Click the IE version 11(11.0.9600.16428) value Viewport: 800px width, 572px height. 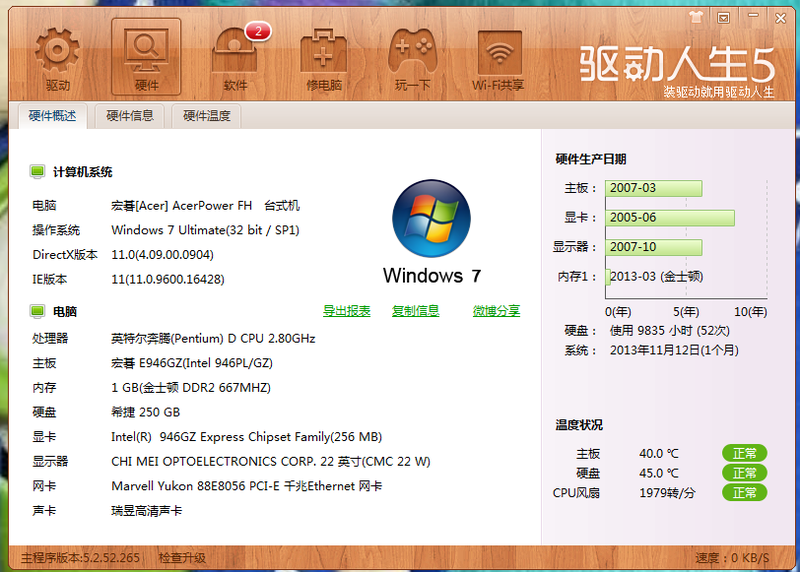pos(168,279)
